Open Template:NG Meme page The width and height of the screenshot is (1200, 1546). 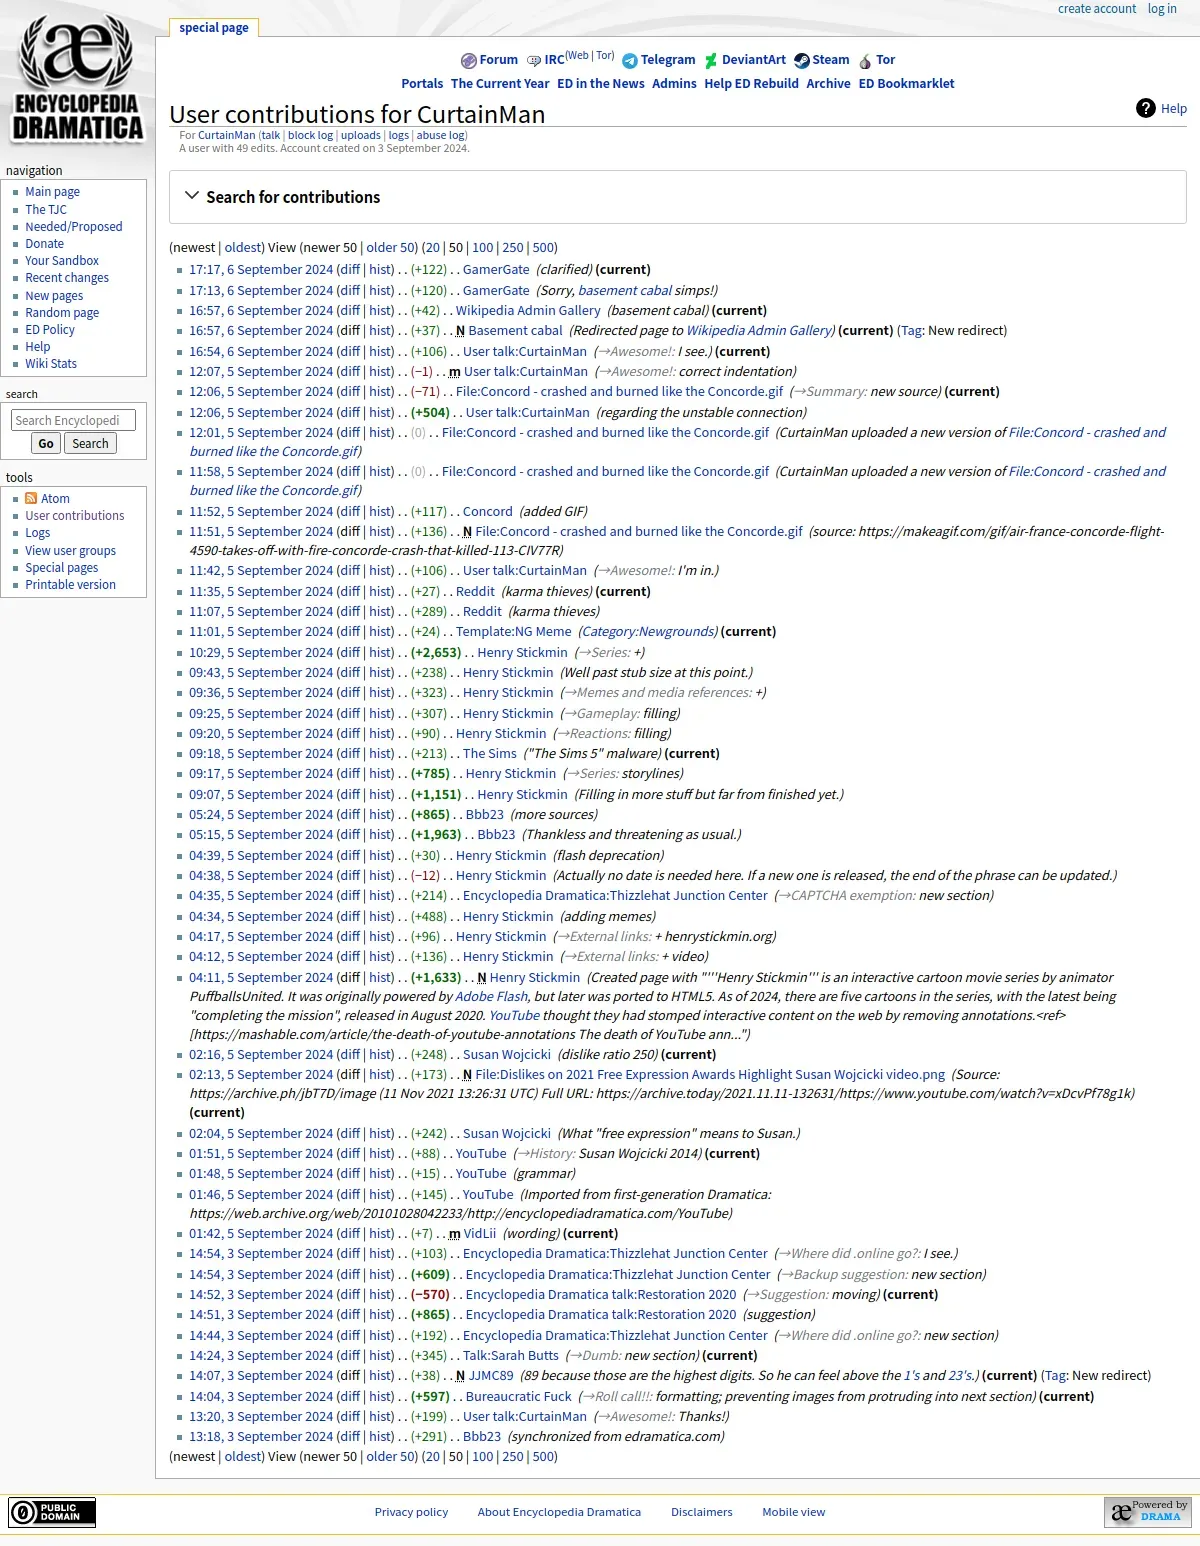coord(514,632)
